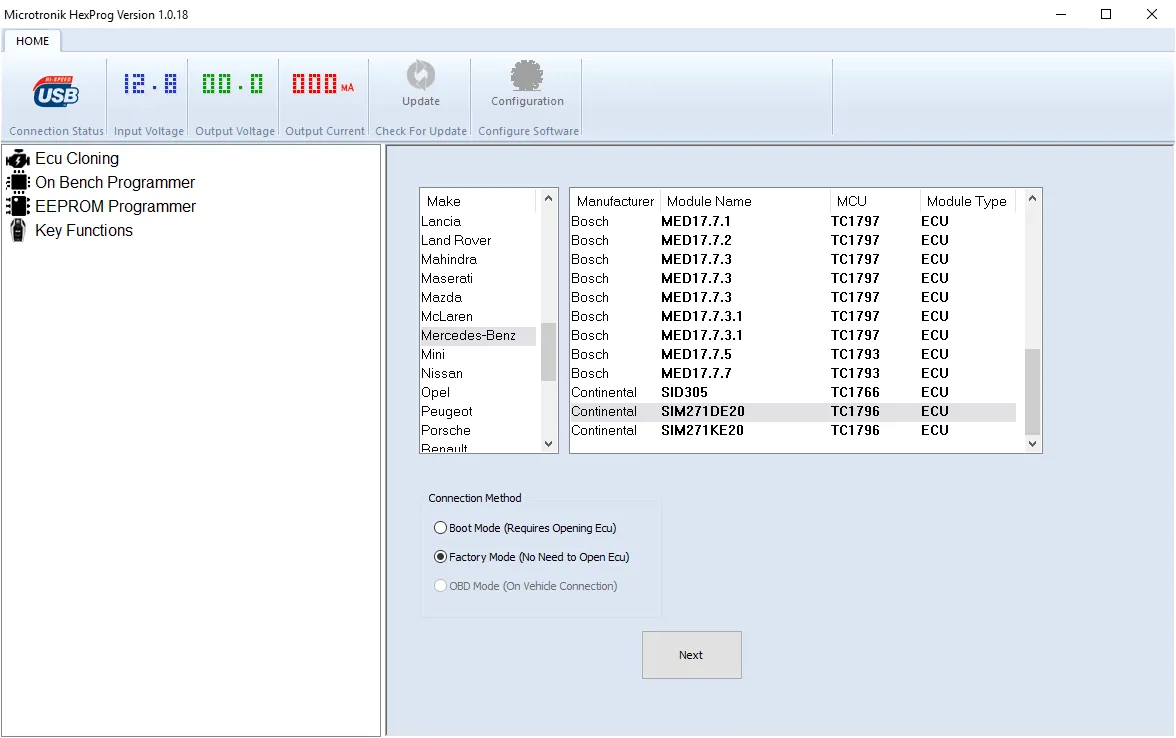Viewport: 1176px width, 738px height.
Task: Select Lancia in the Make list
Action: [x=478, y=221]
